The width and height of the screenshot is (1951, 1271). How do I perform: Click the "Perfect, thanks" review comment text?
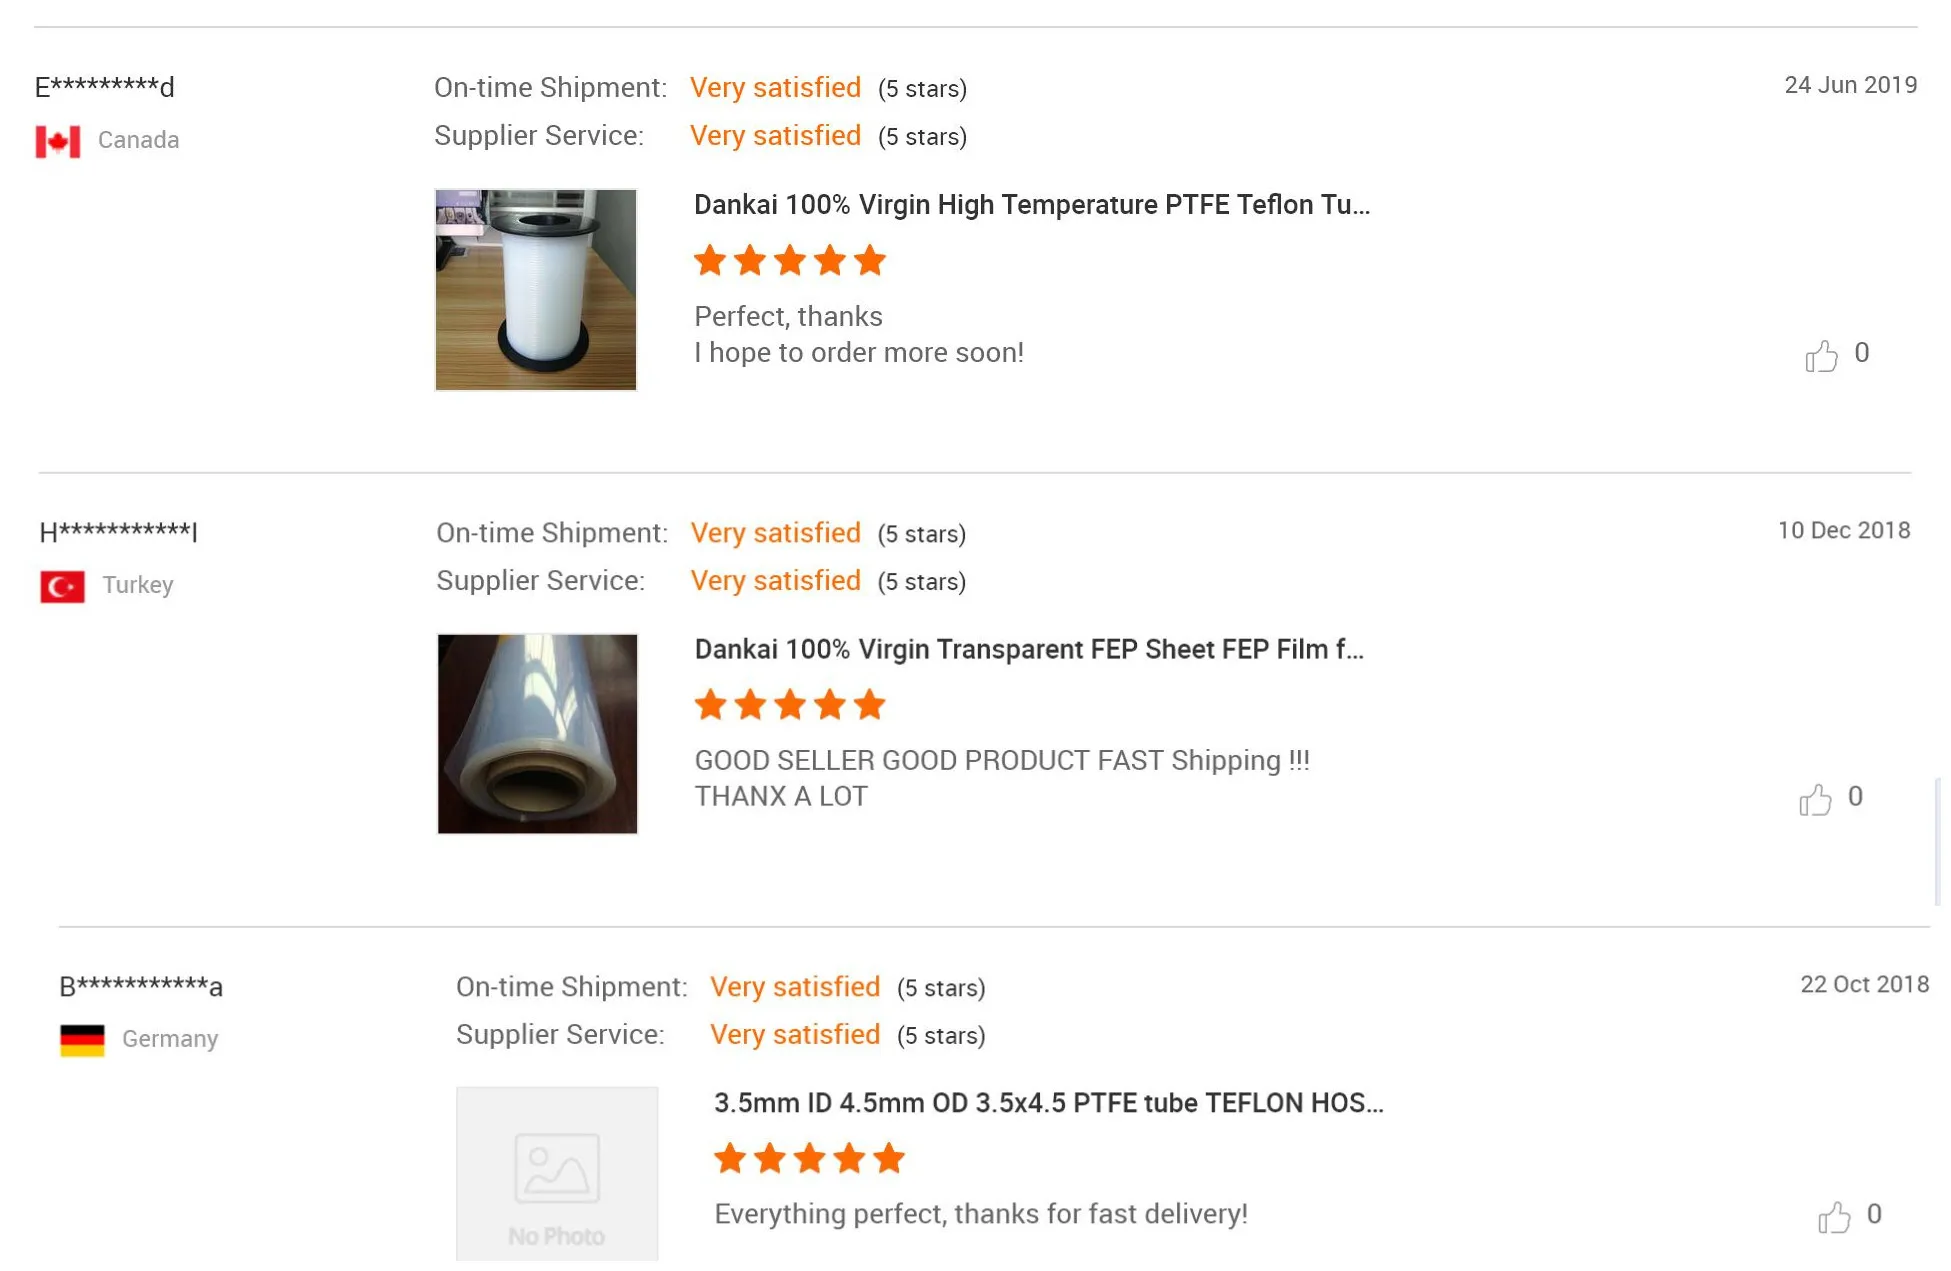(788, 317)
